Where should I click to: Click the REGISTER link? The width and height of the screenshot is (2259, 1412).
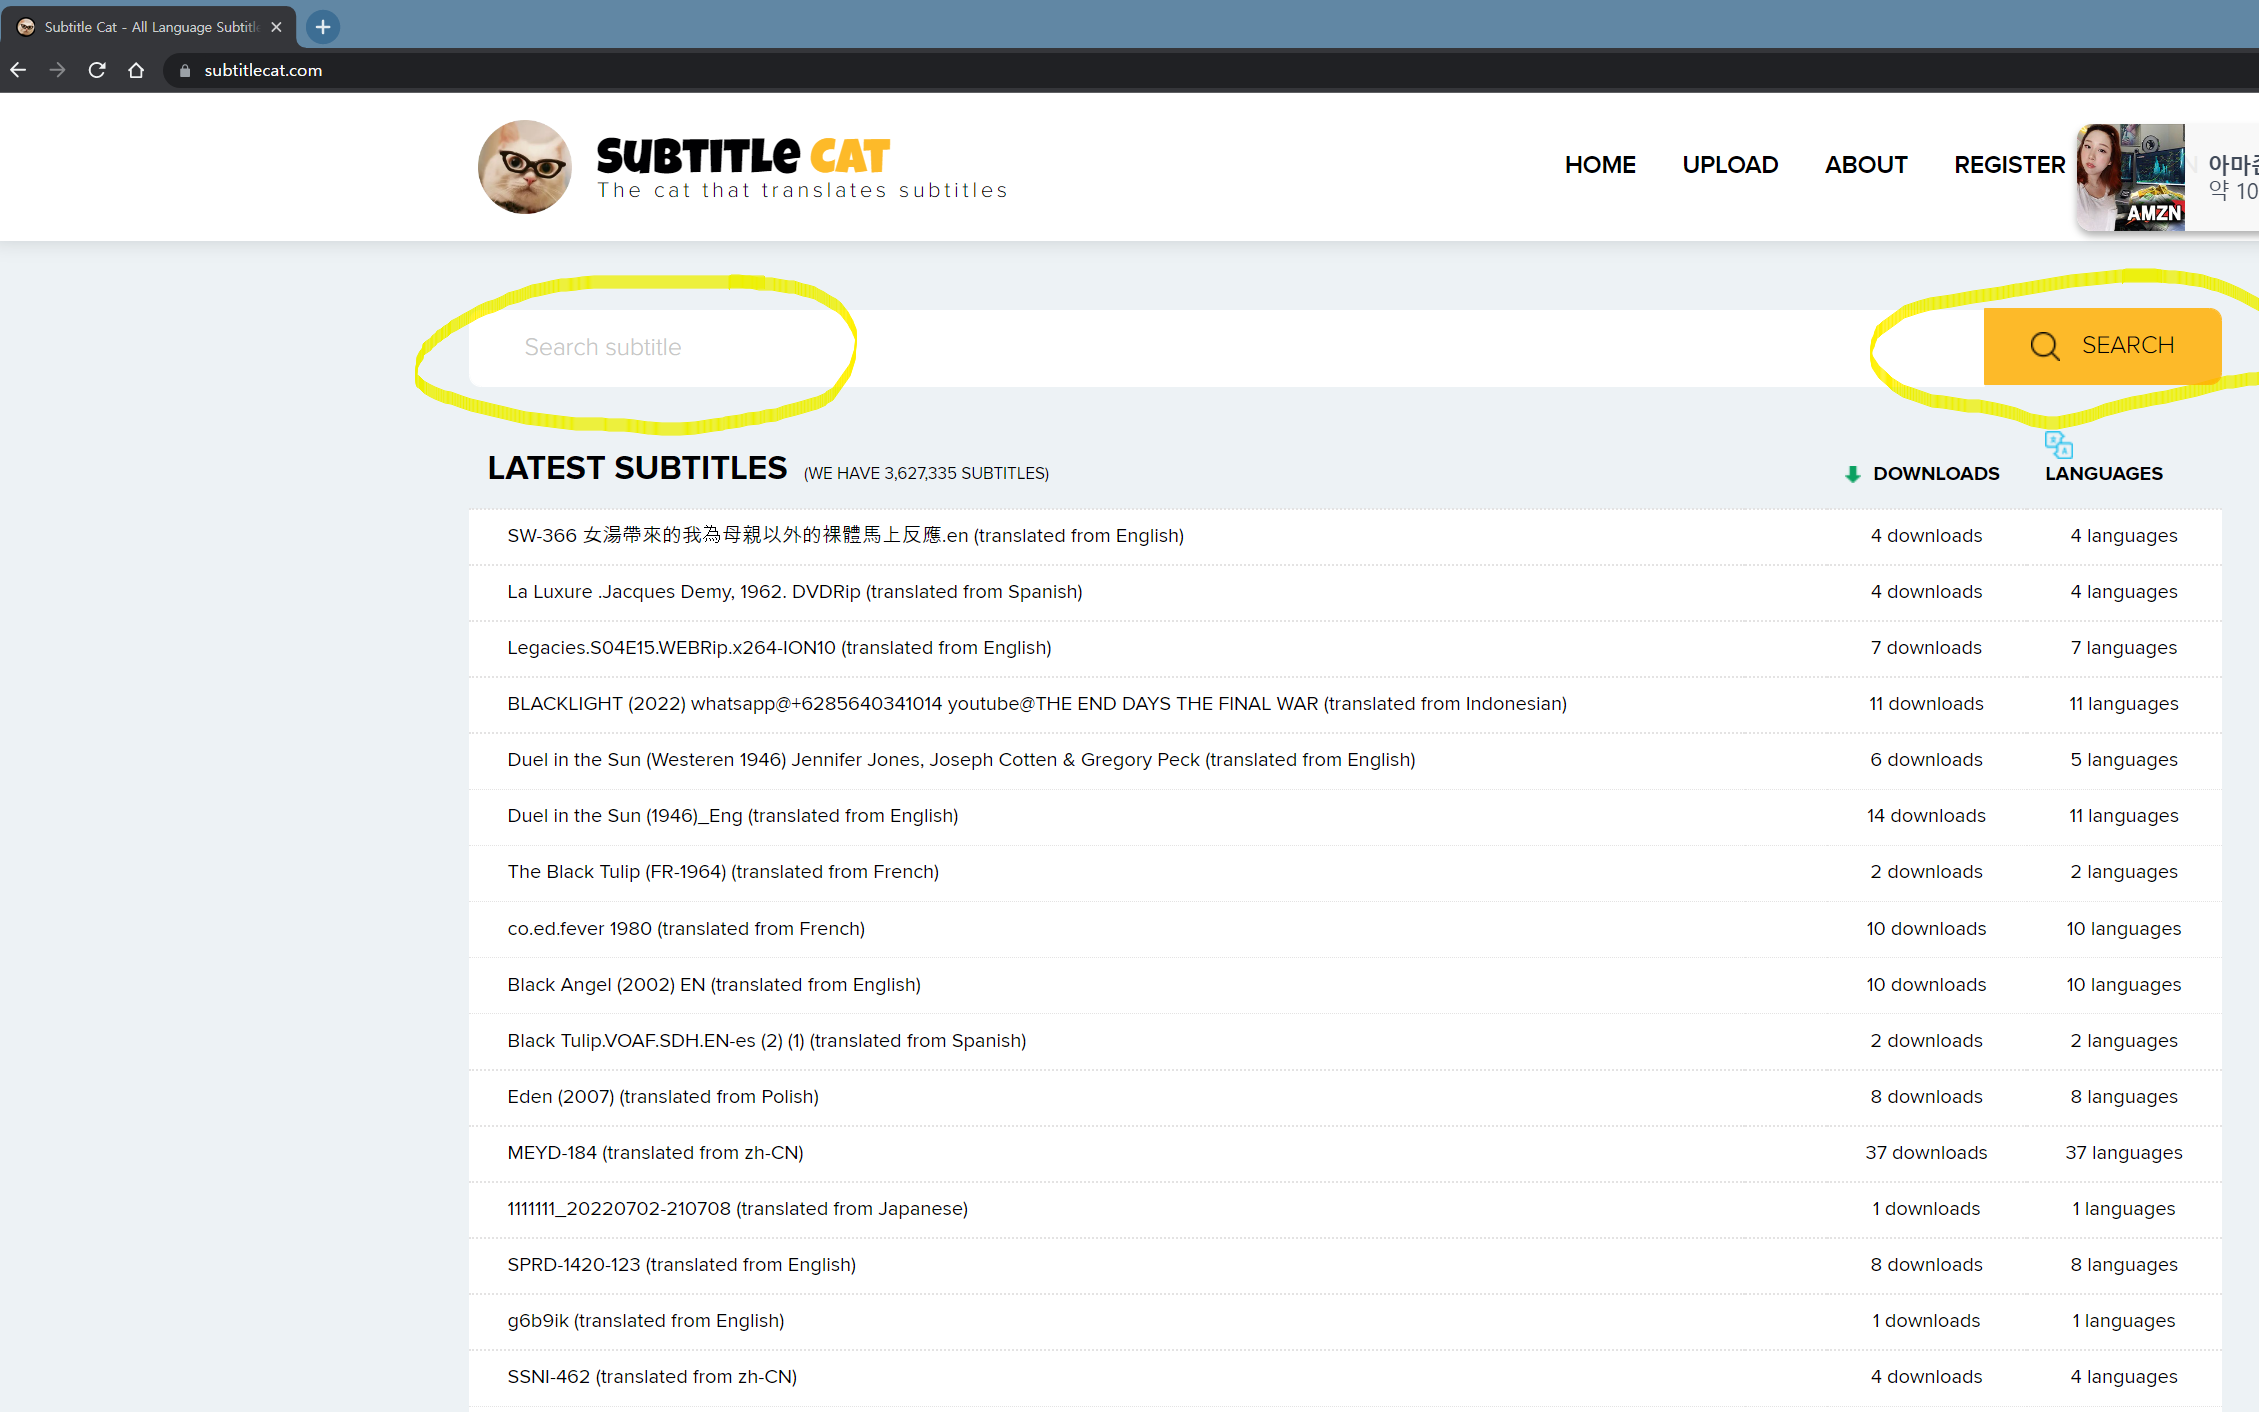[2009, 165]
